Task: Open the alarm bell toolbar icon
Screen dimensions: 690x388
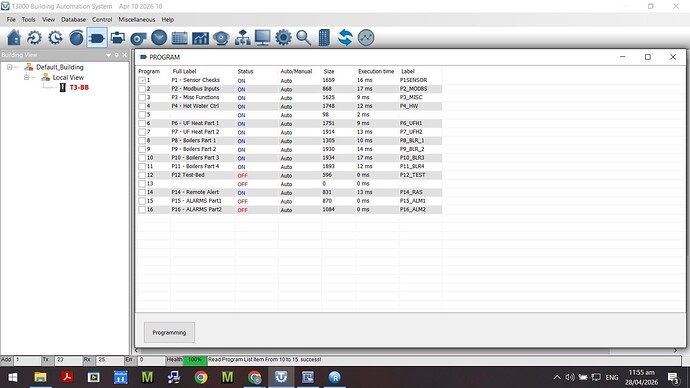Action: tap(221, 38)
